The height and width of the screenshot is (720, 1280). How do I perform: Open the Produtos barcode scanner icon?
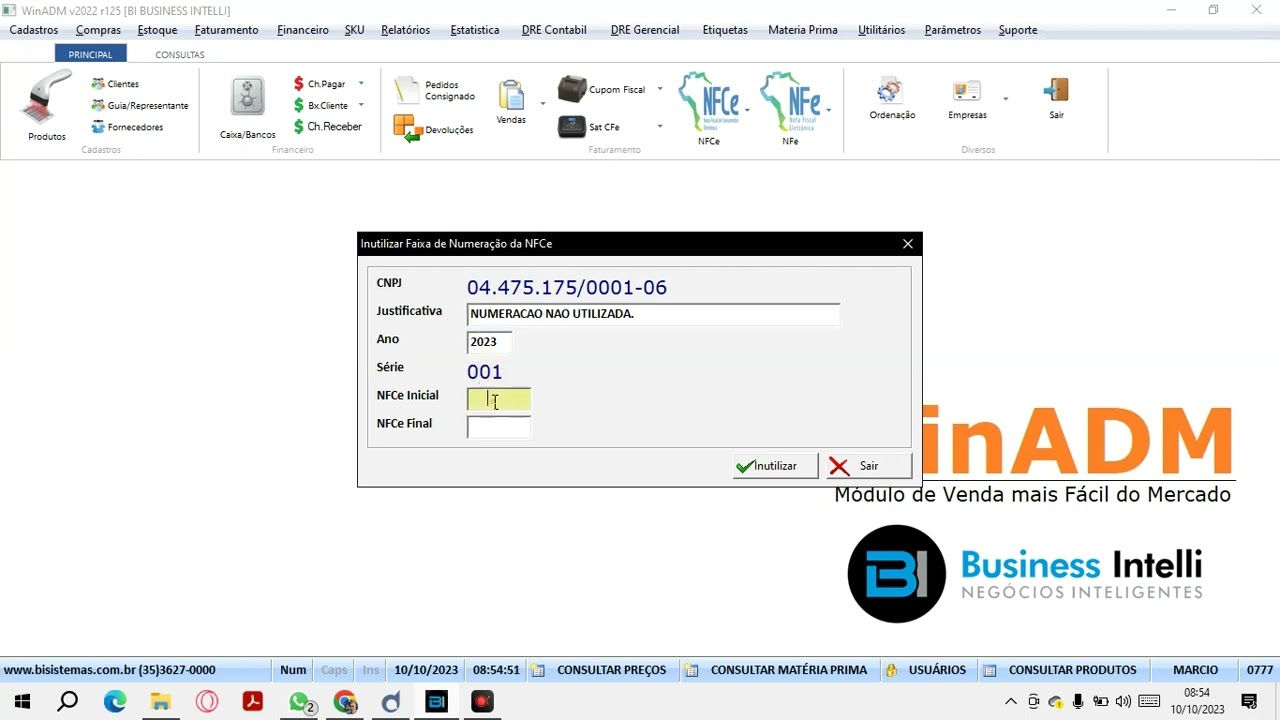(x=46, y=98)
